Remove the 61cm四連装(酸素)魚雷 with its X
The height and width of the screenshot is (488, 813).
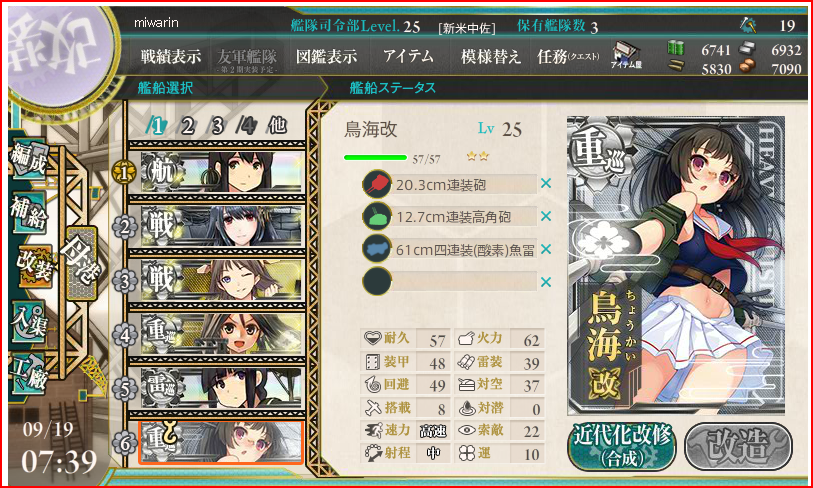tap(545, 249)
